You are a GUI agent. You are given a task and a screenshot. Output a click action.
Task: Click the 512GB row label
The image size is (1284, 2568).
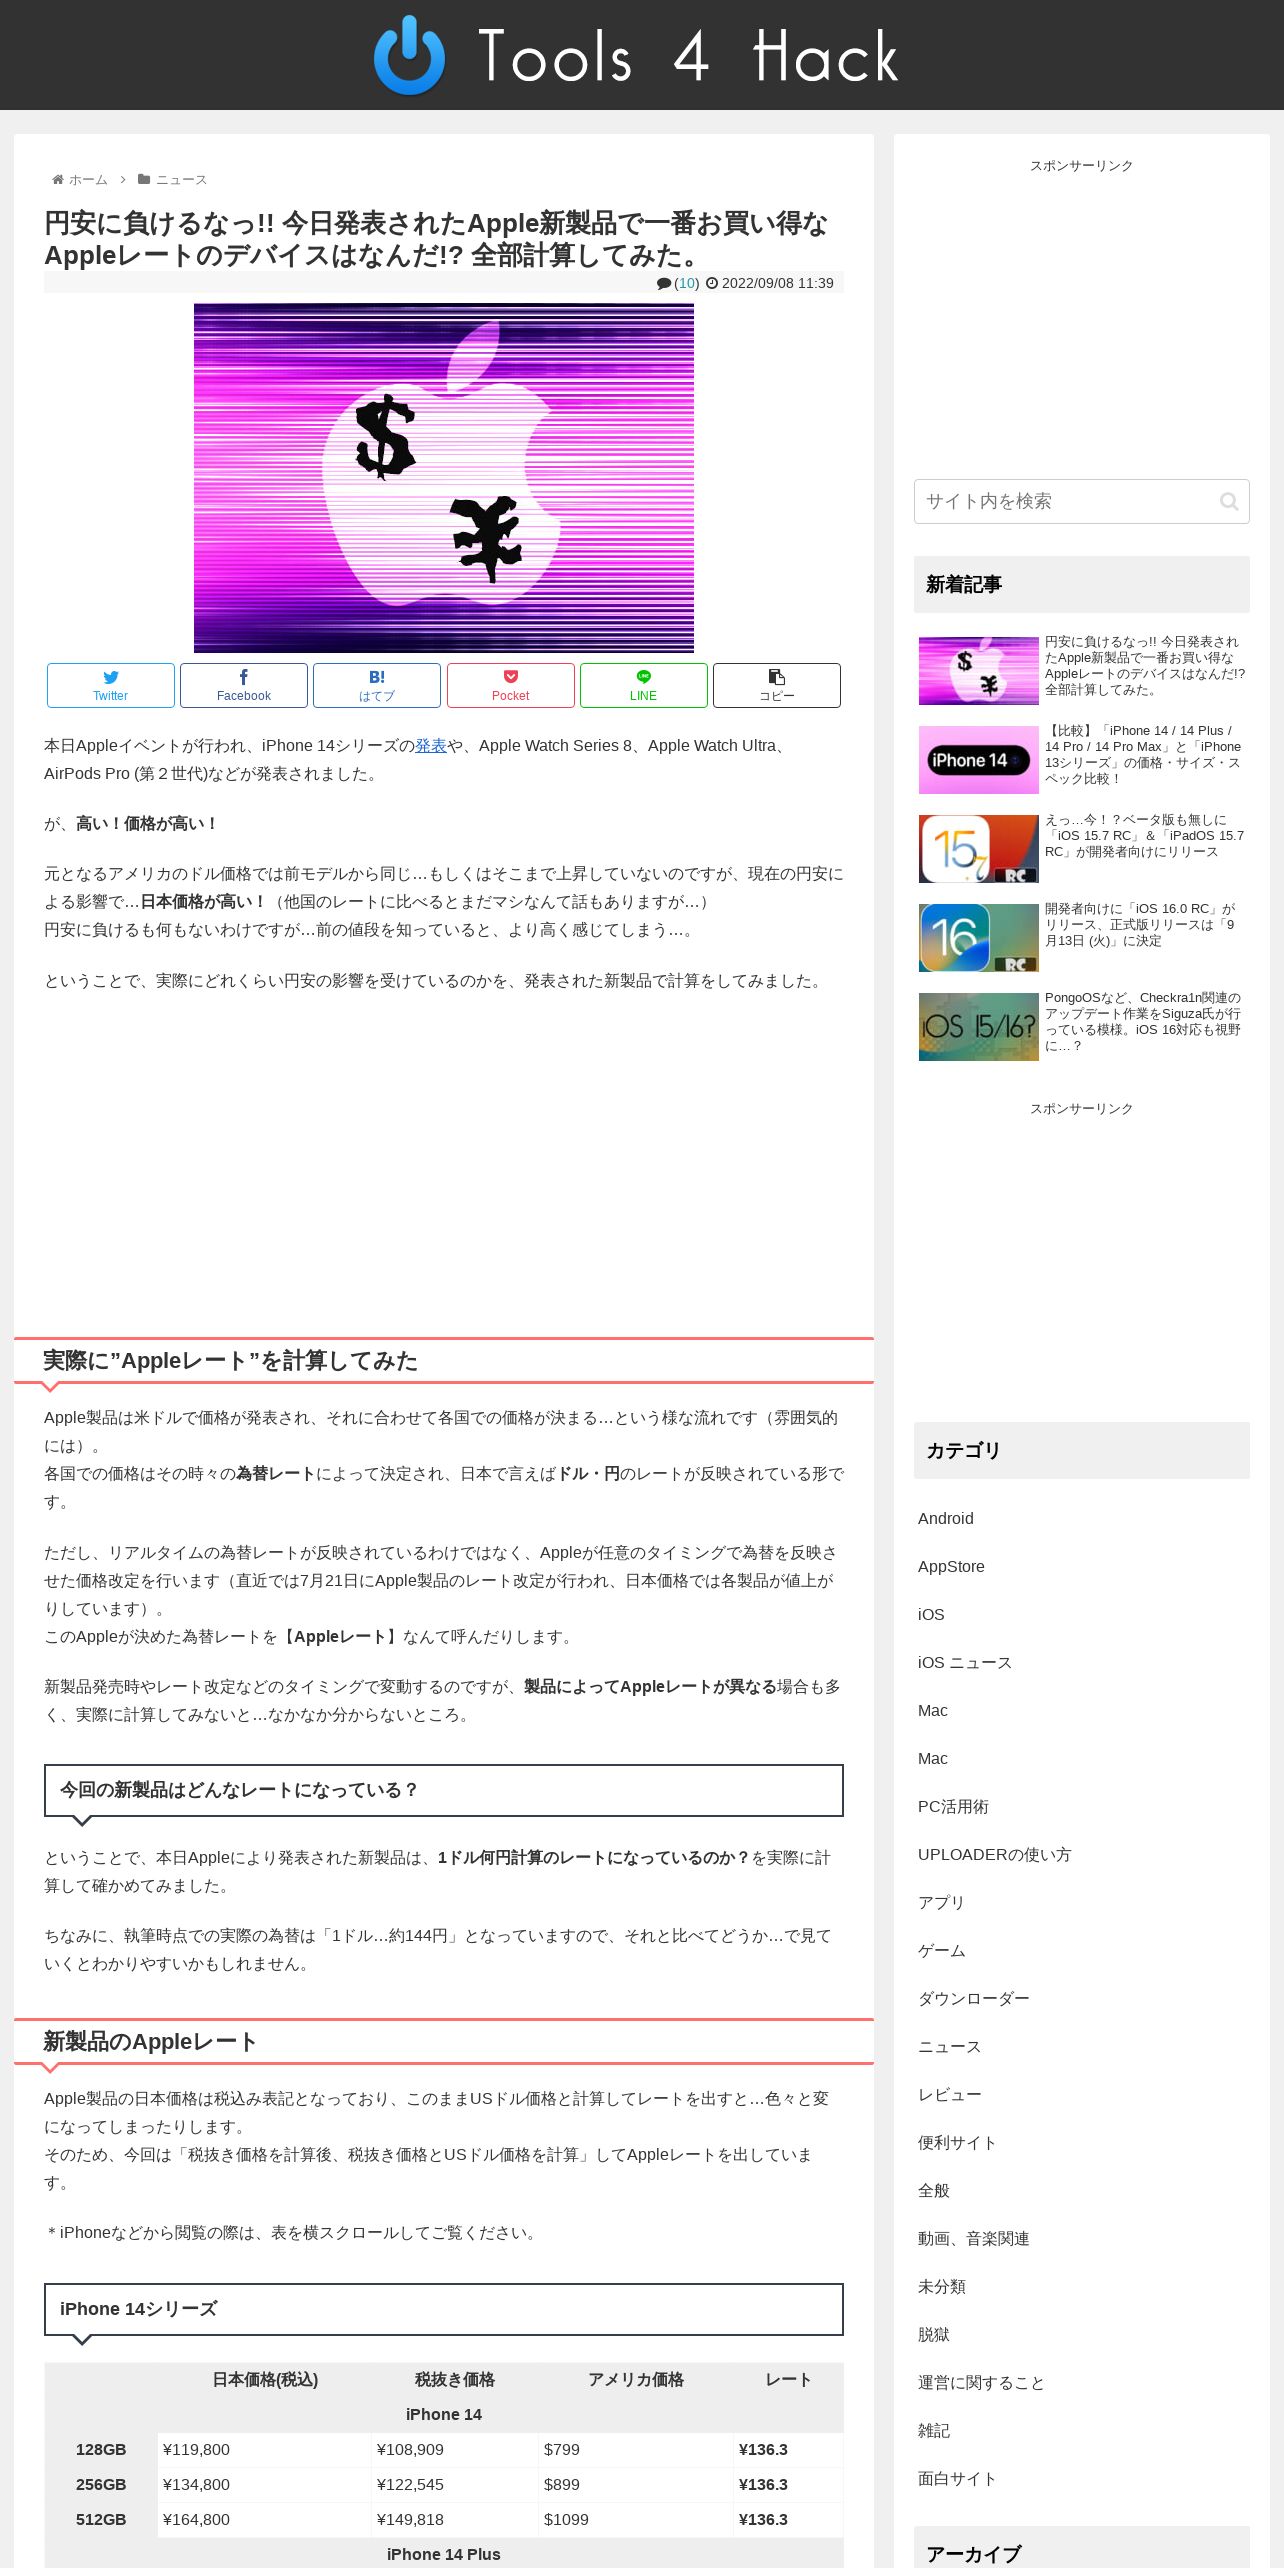point(101,2519)
